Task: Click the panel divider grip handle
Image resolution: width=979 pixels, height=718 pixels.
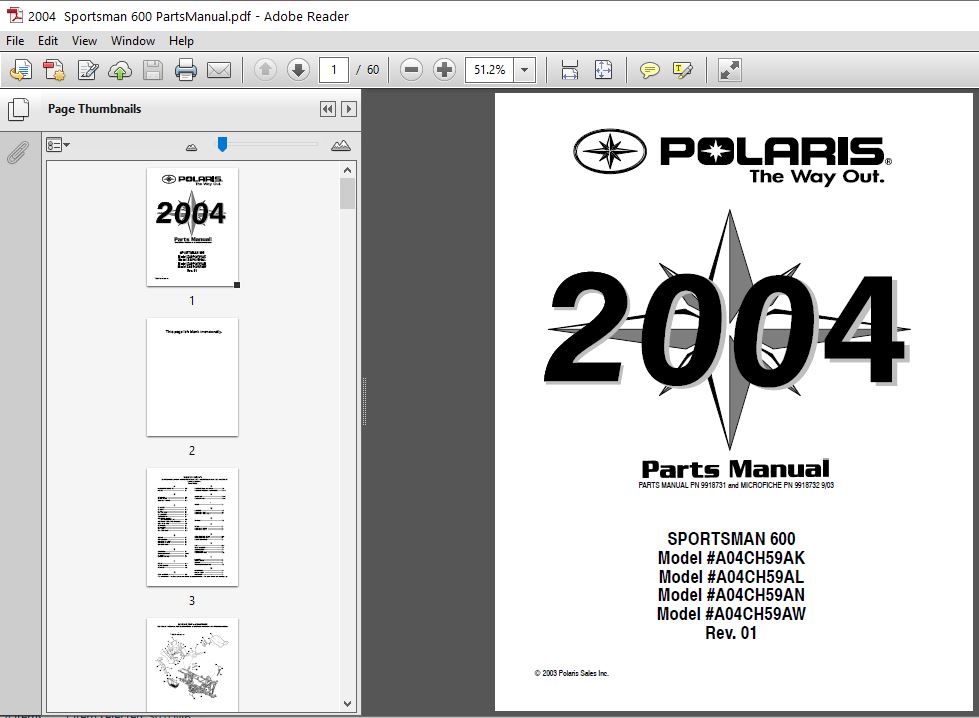Action: click(x=364, y=401)
